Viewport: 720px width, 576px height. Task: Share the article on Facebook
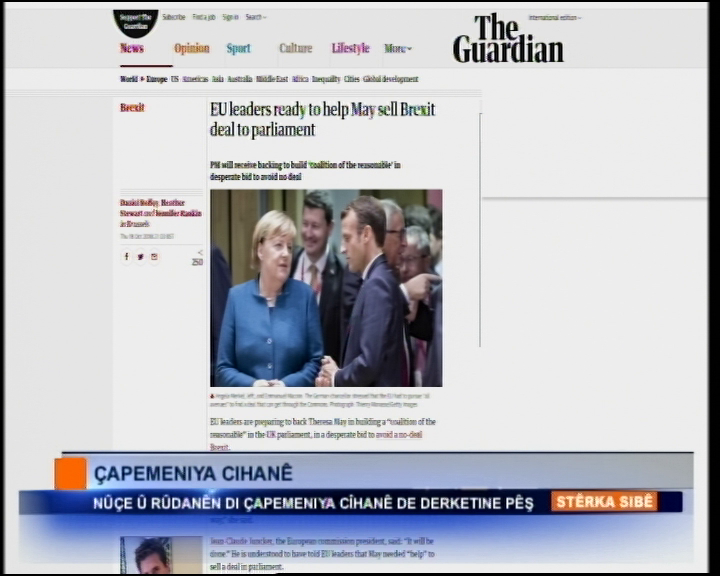(x=127, y=256)
